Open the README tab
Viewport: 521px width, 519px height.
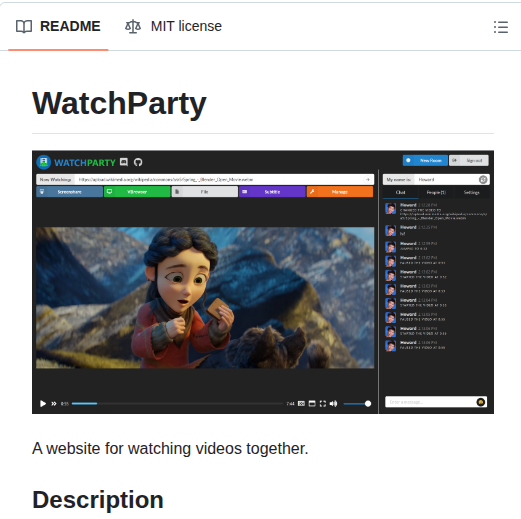pyautogui.click(x=58, y=26)
